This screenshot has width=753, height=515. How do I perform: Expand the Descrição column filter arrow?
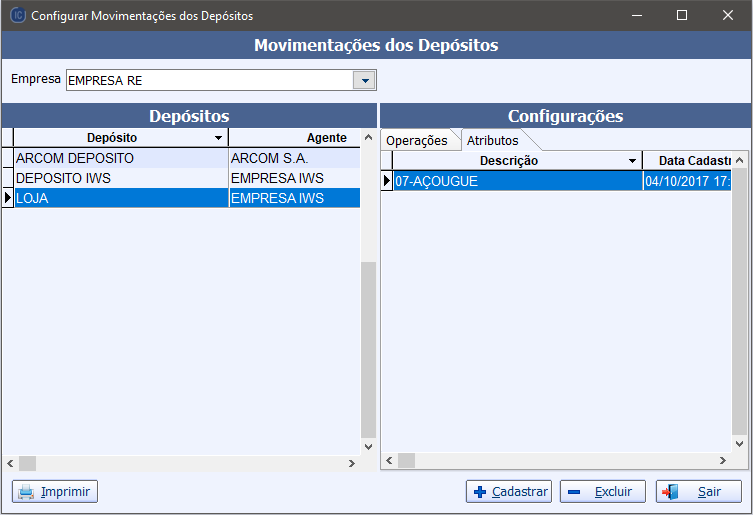coord(632,161)
